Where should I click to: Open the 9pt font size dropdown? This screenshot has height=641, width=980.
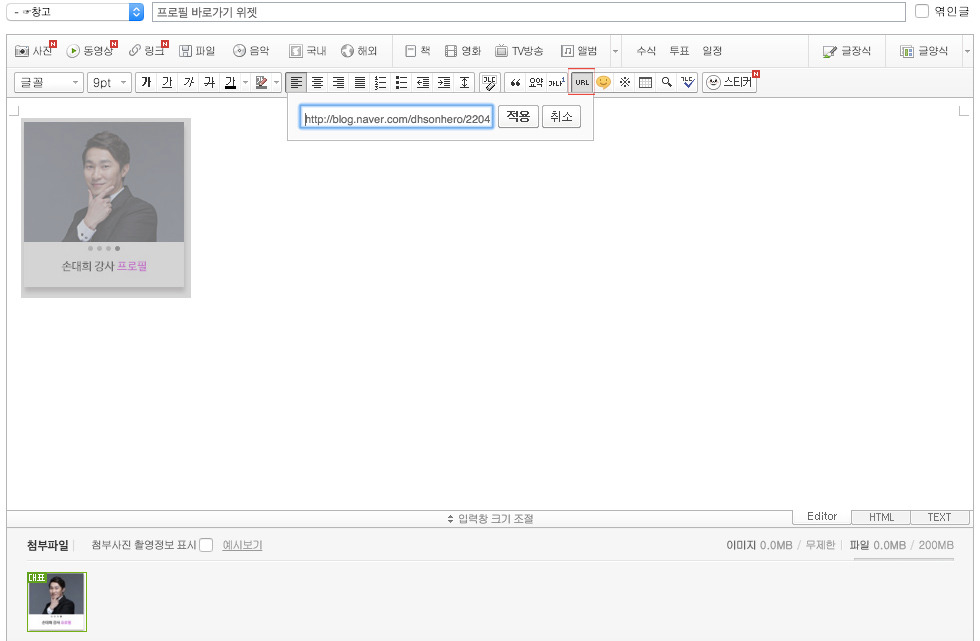point(109,82)
